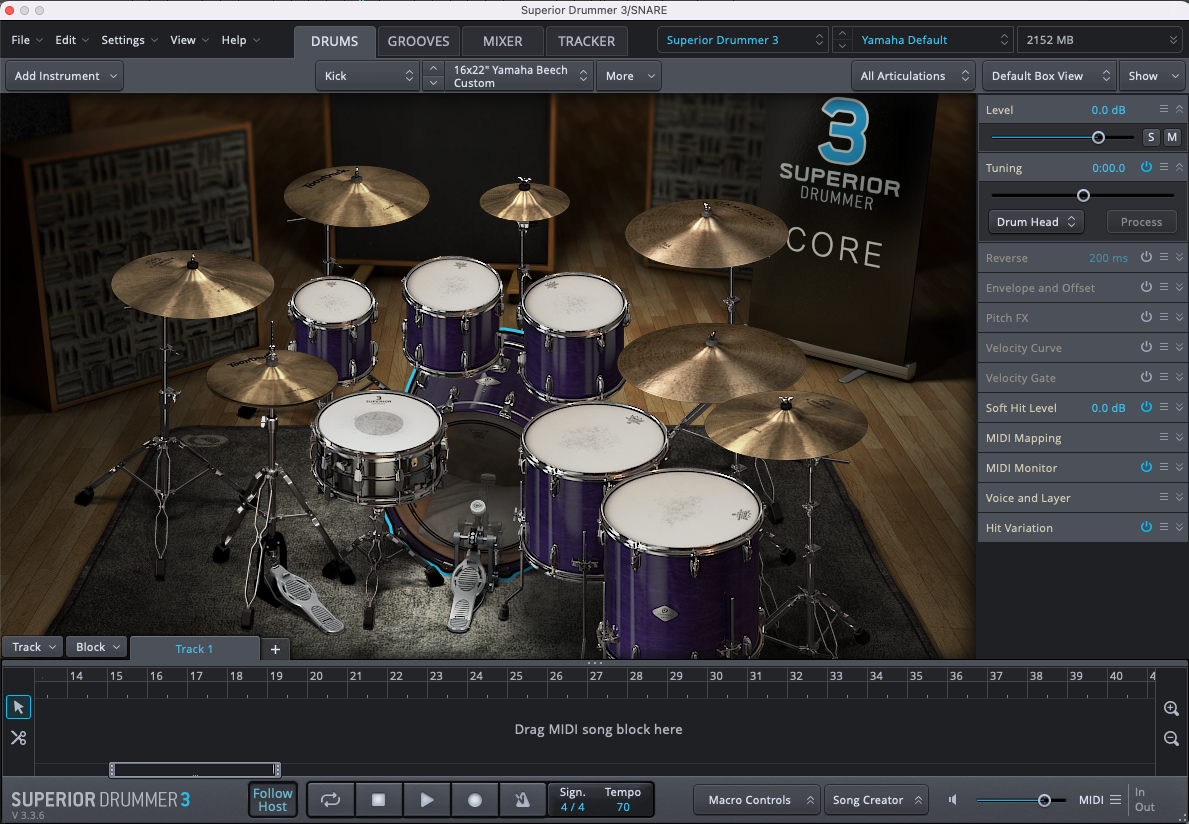Select next preset with down arrow
1189x824 pixels.
(x=842, y=47)
